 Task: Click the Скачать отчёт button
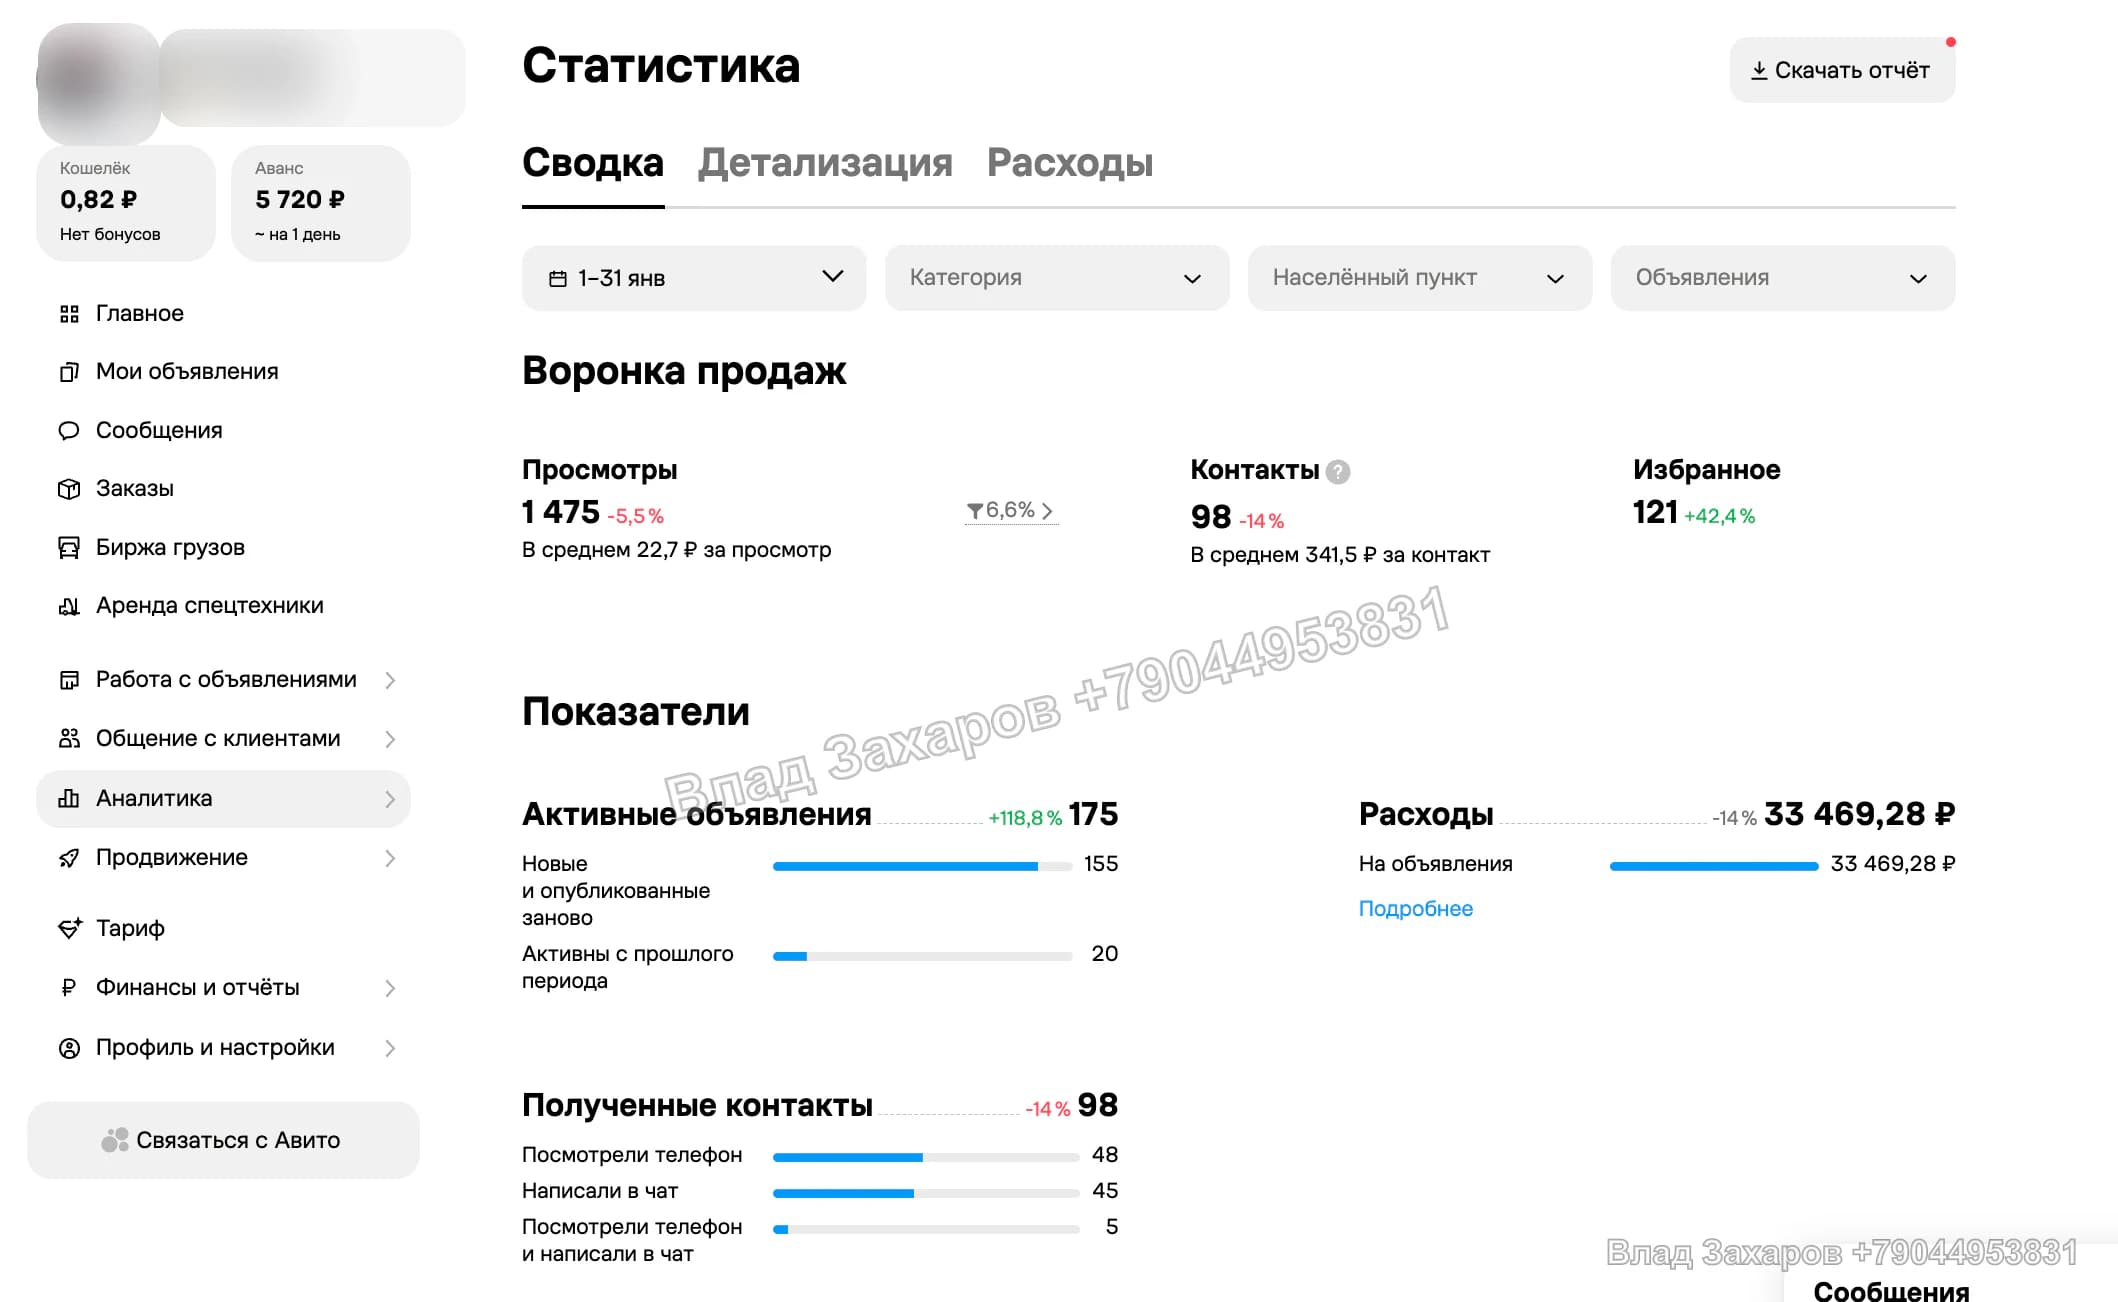pos(1842,70)
